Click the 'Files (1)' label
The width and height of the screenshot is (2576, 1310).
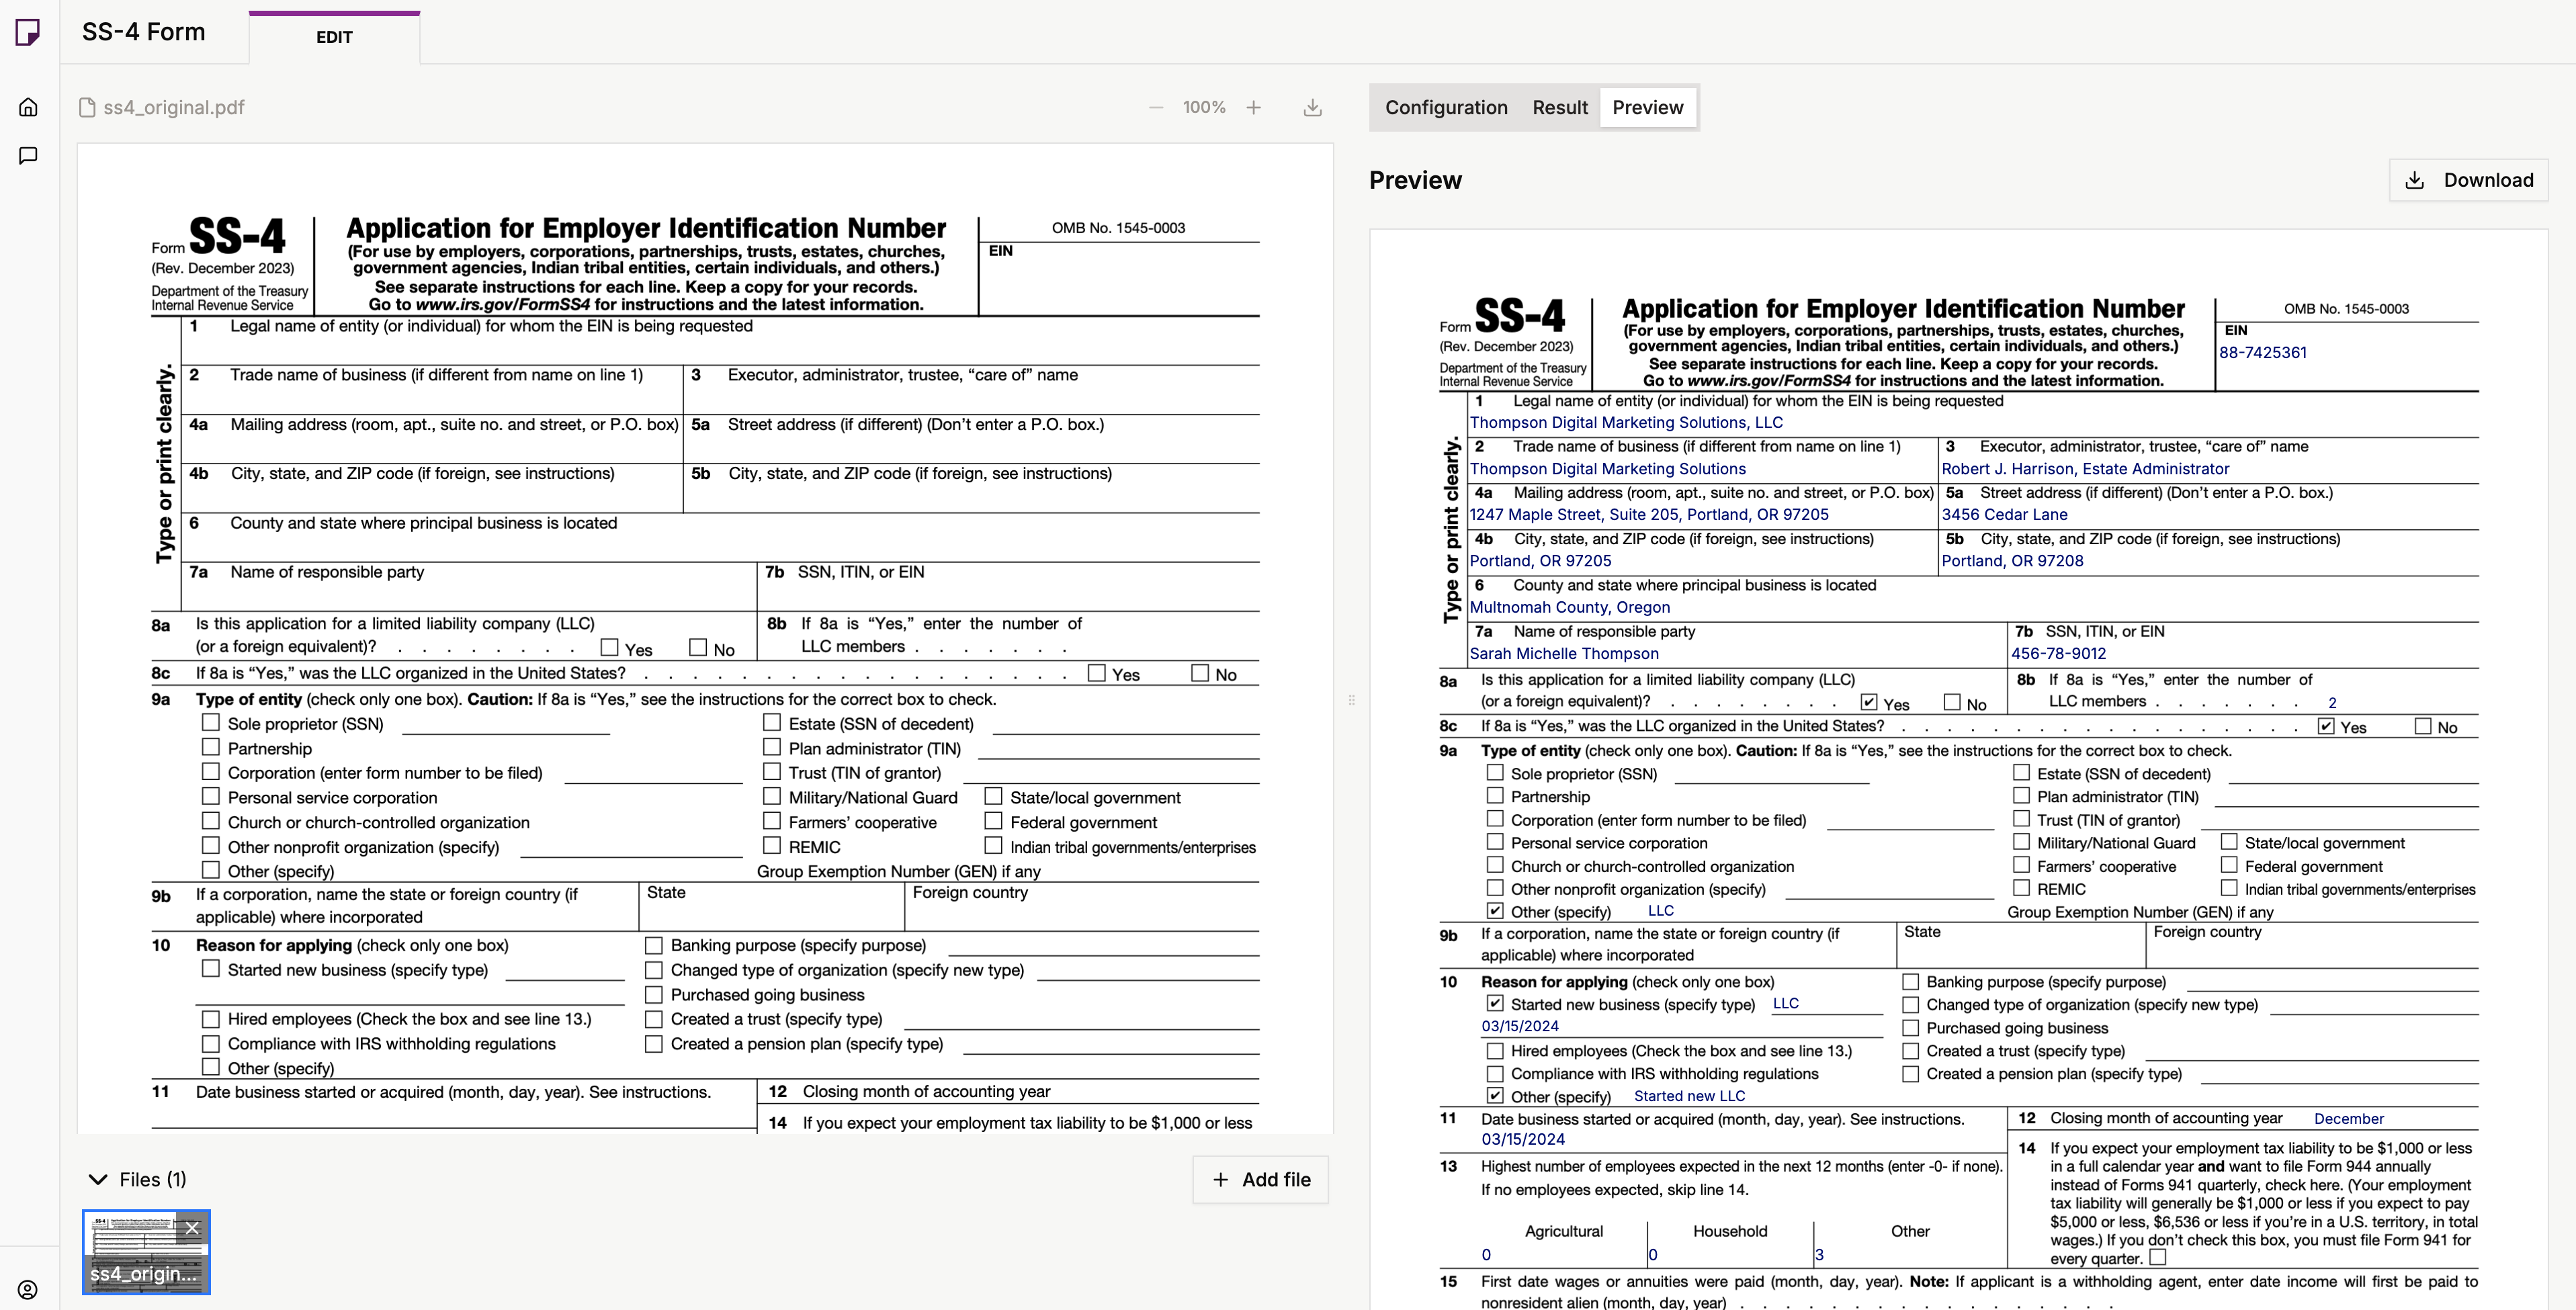[x=152, y=1180]
